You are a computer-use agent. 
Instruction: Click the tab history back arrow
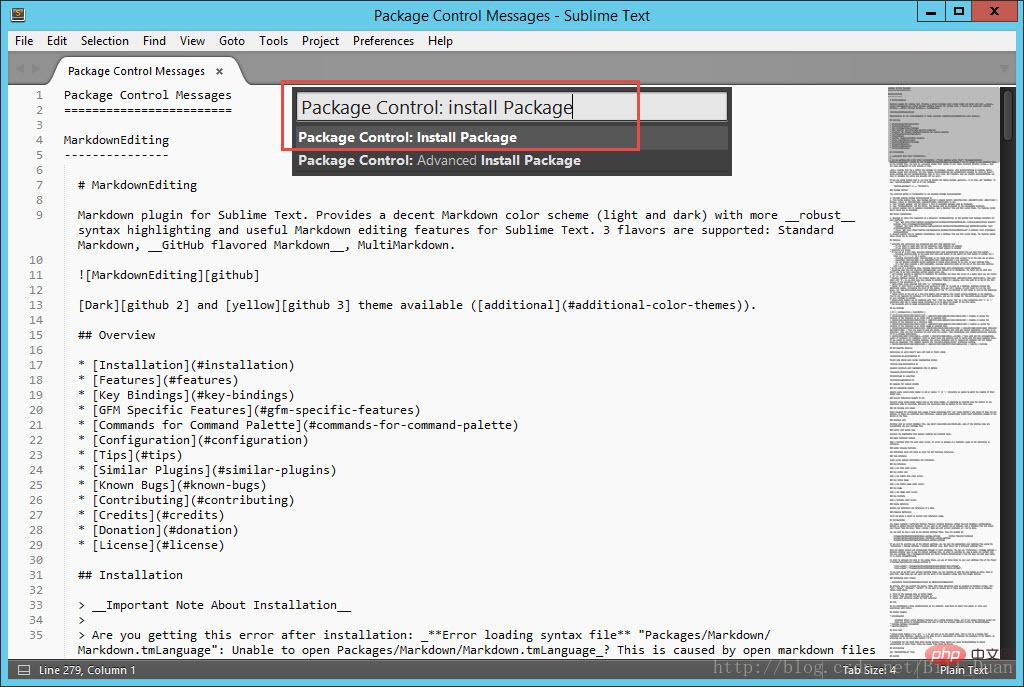20,69
